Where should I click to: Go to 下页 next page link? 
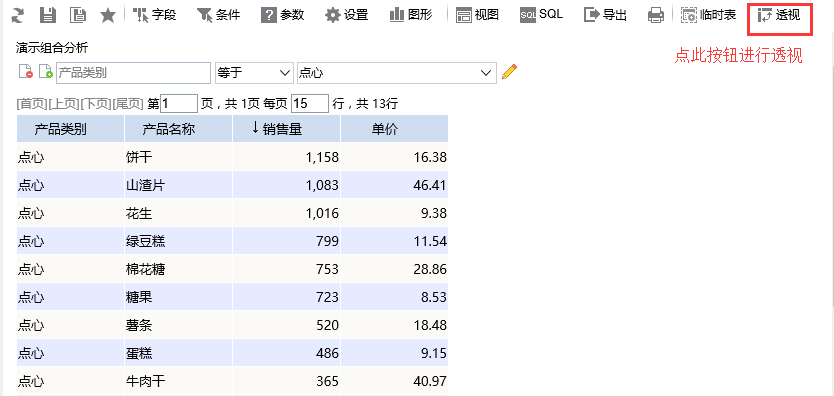click(x=96, y=104)
